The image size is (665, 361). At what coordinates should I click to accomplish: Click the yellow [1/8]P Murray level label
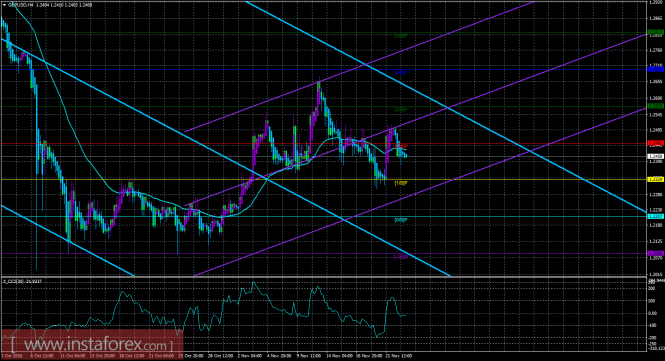(401, 183)
